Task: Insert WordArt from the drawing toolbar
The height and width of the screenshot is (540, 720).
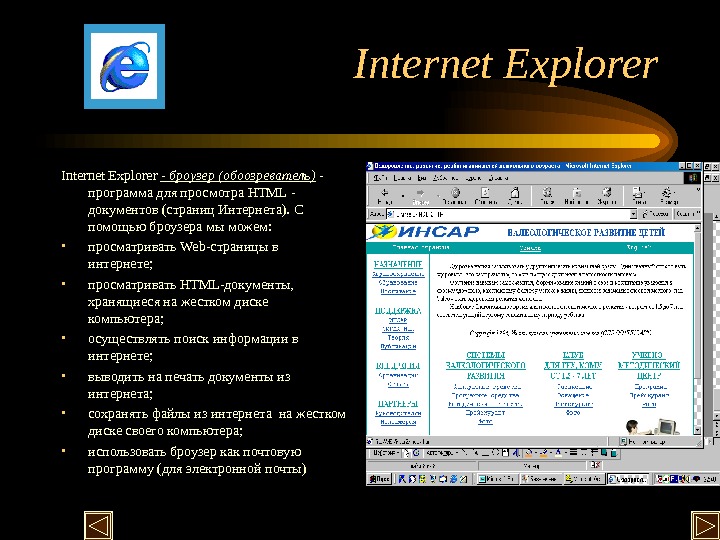Action: (516, 453)
